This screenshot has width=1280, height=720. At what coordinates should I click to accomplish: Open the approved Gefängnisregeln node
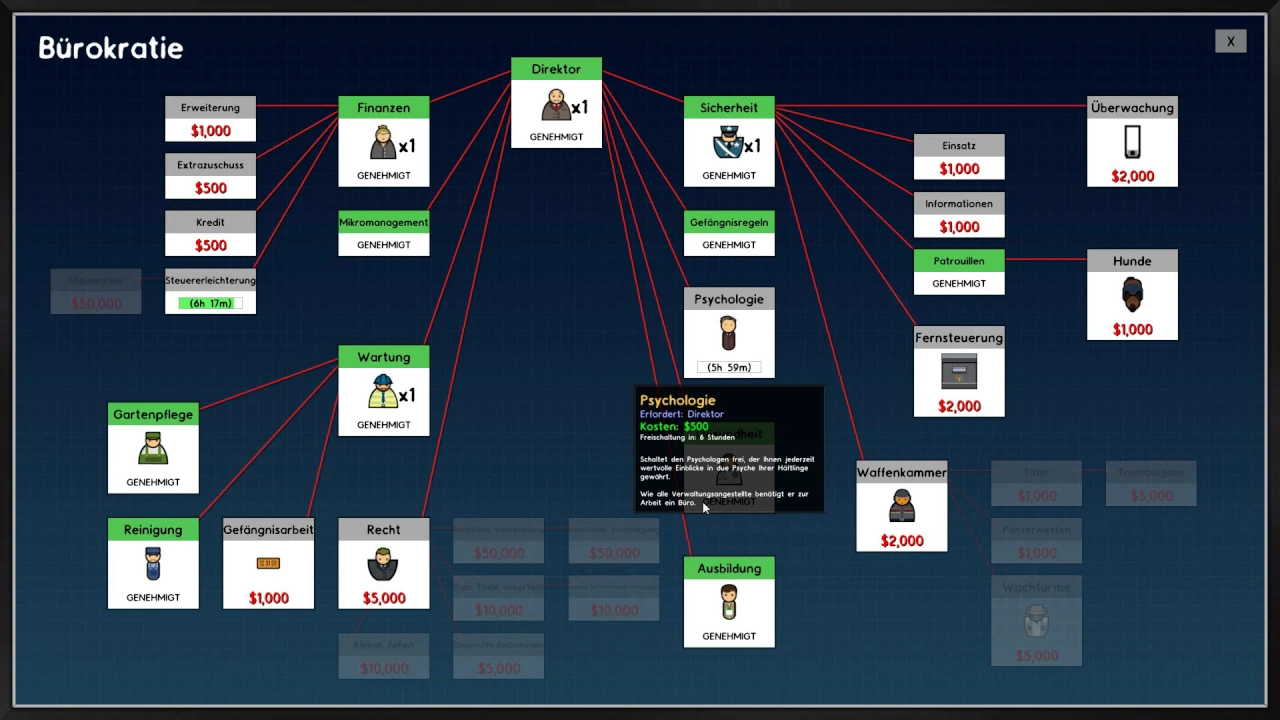[x=729, y=233]
